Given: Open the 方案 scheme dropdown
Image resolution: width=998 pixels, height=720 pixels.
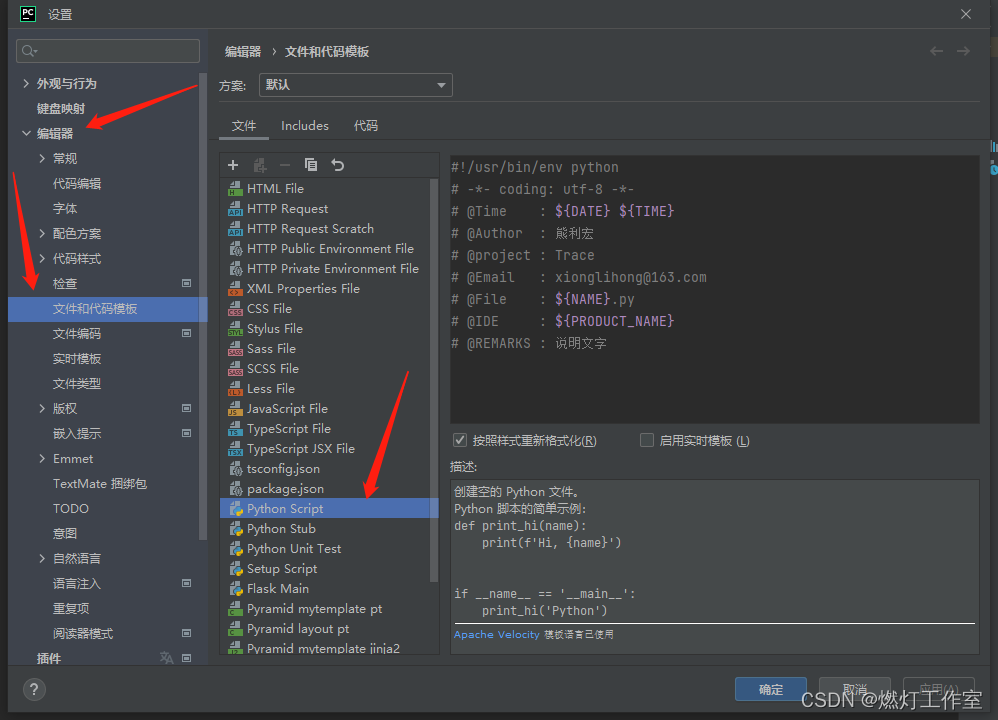Looking at the screenshot, I should tap(355, 85).
